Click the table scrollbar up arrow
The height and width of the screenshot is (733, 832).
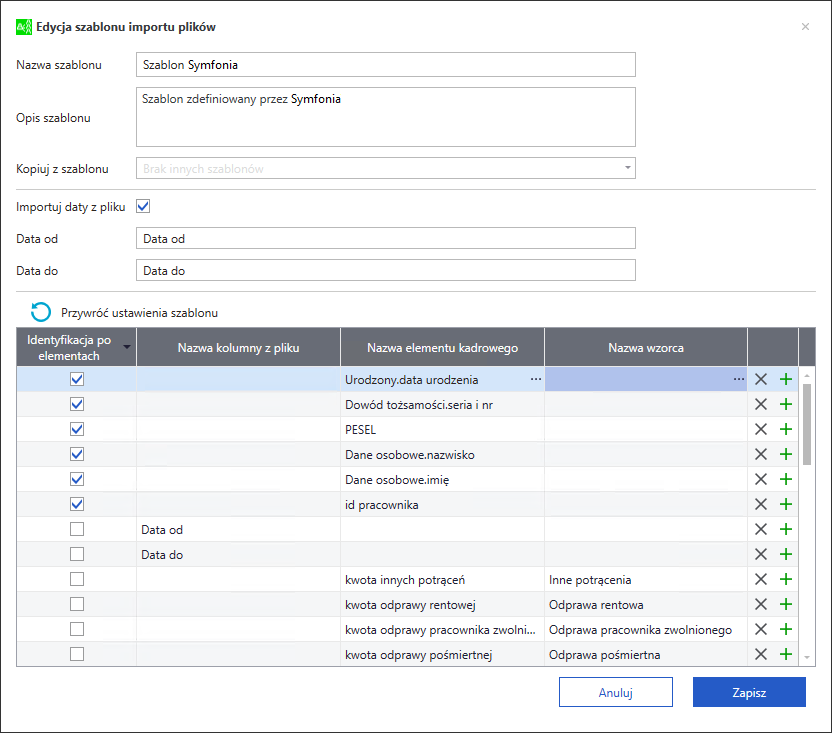coord(807,375)
